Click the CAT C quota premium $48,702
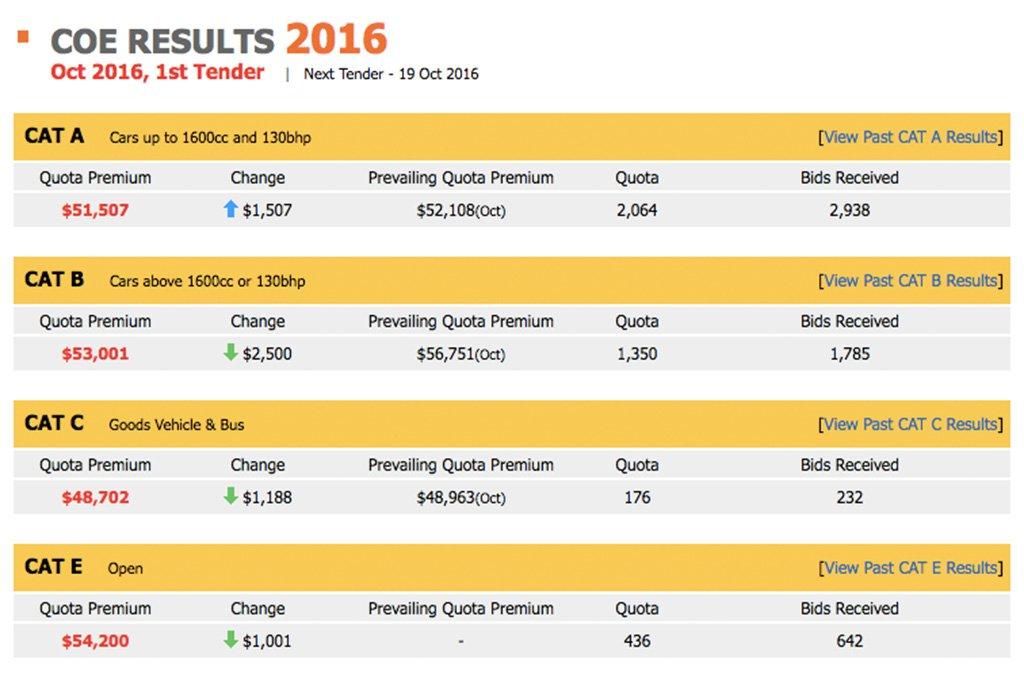This screenshot has width=1024, height=683. coord(95,497)
